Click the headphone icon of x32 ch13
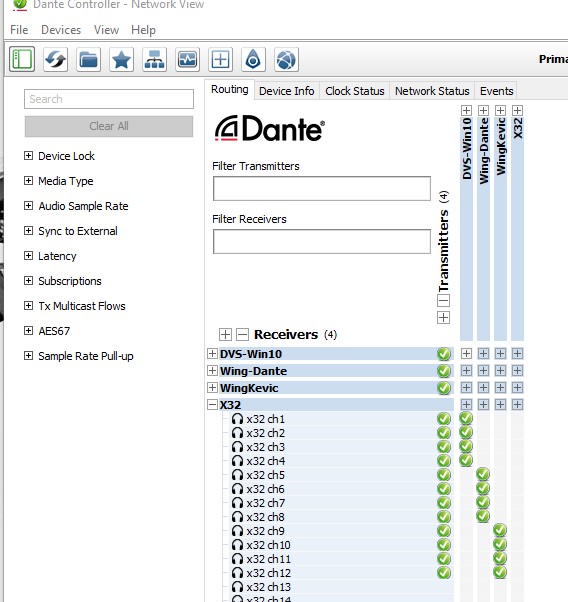This screenshot has width=568, height=602. click(x=237, y=587)
